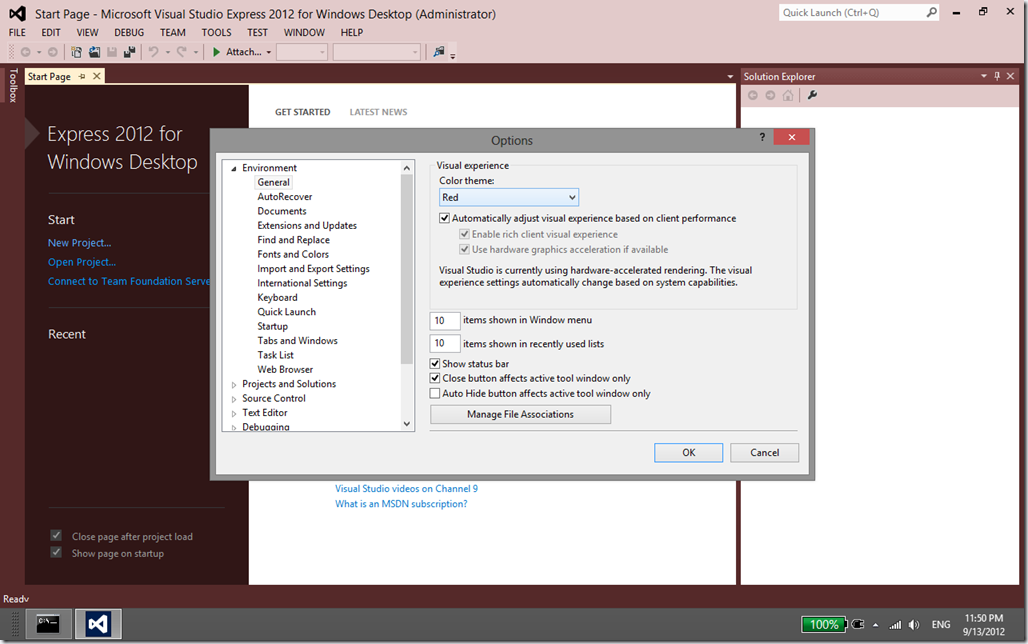Click the Redo toolbar icon
The image size is (1028, 644).
click(182, 52)
